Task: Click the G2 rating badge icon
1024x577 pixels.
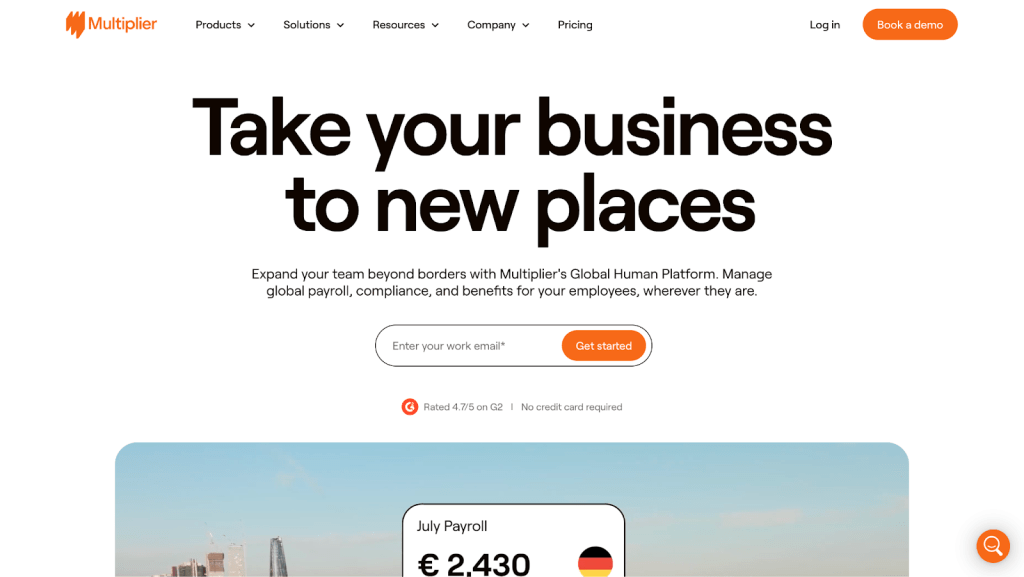Action: [409, 407]
